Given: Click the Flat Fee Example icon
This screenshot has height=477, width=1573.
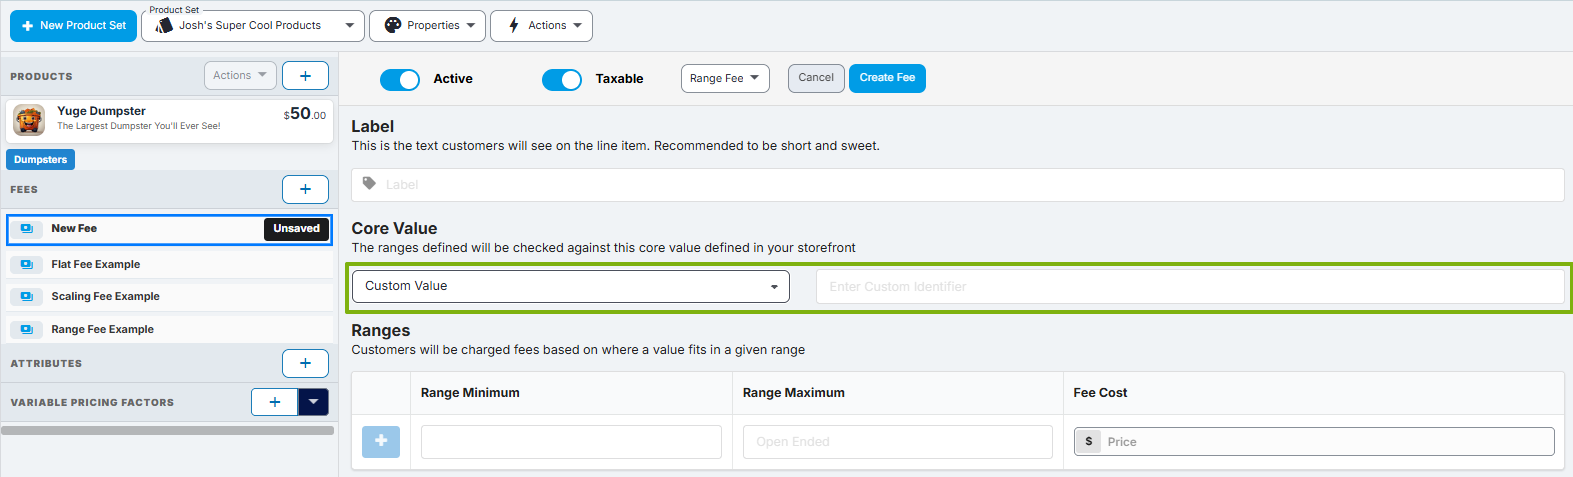Looking at the screenshot, I should click(27, 265).
